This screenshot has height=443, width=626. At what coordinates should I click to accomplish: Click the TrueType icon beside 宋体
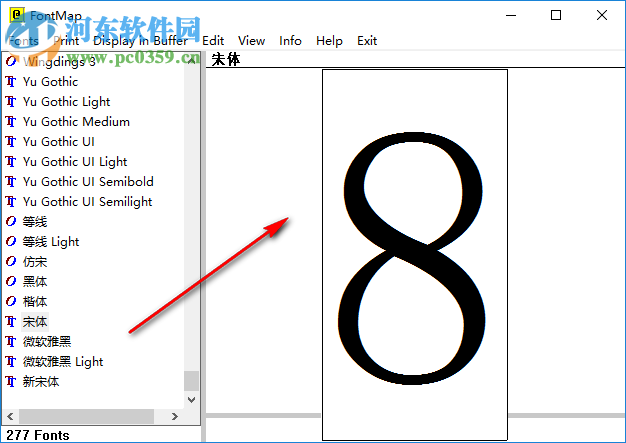coord(11,321)
